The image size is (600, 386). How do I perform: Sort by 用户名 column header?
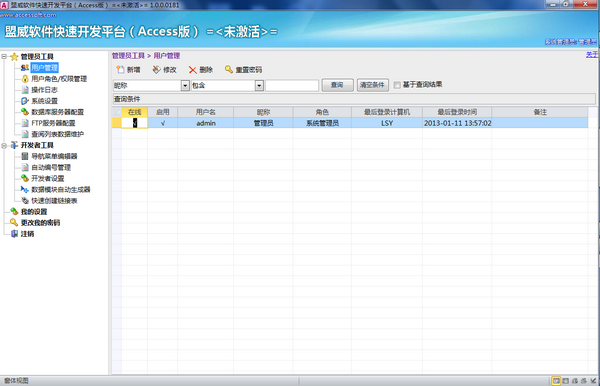click(206, 112)
